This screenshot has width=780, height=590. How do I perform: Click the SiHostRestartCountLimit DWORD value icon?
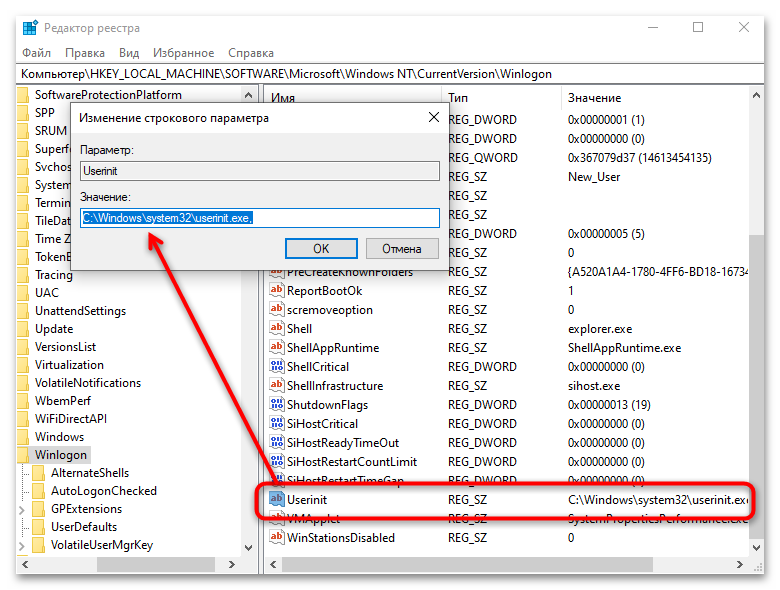coord(277,461)
